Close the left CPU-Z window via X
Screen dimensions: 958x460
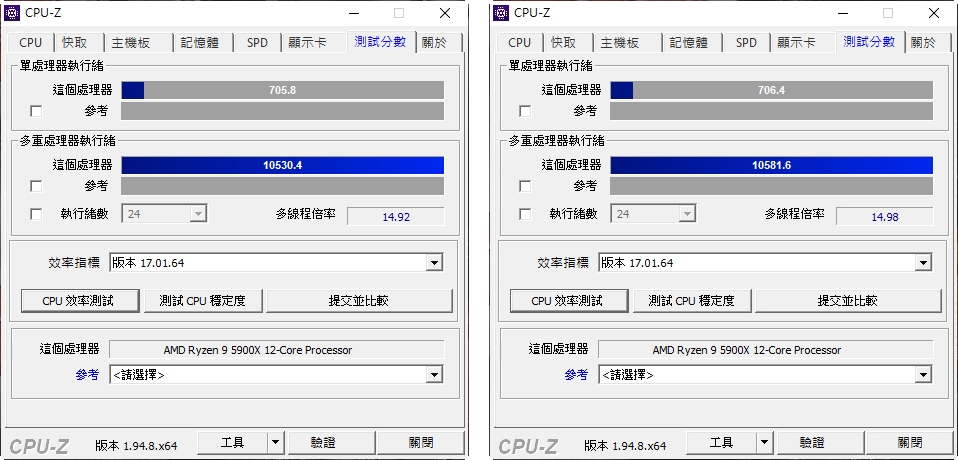(x=445, y=13)
